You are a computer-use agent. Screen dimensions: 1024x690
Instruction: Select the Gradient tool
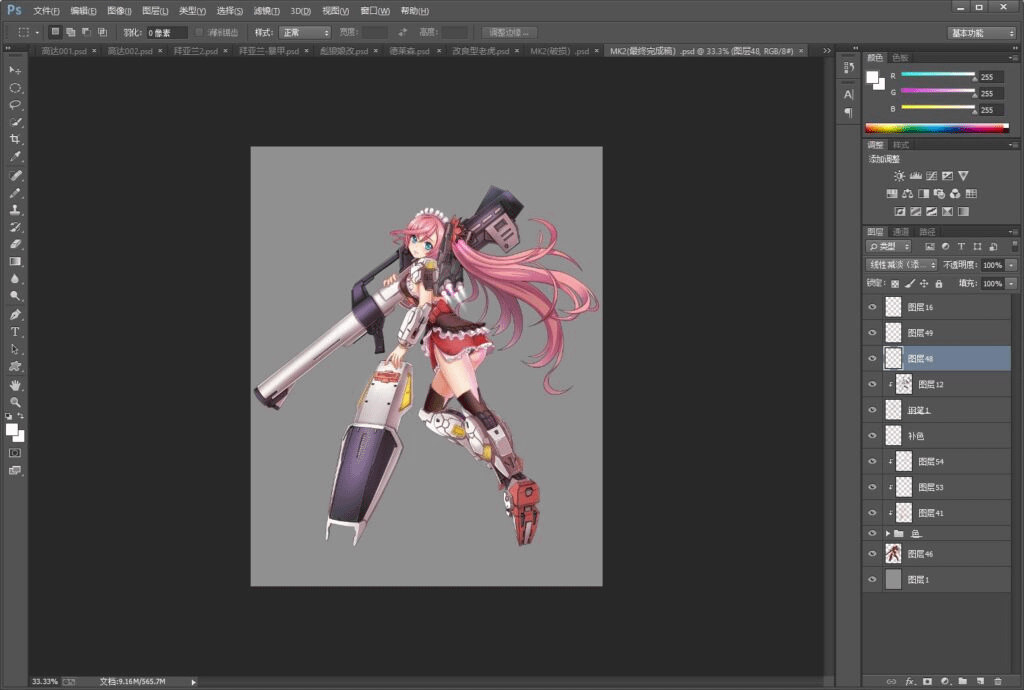click(x=15, y=262)
